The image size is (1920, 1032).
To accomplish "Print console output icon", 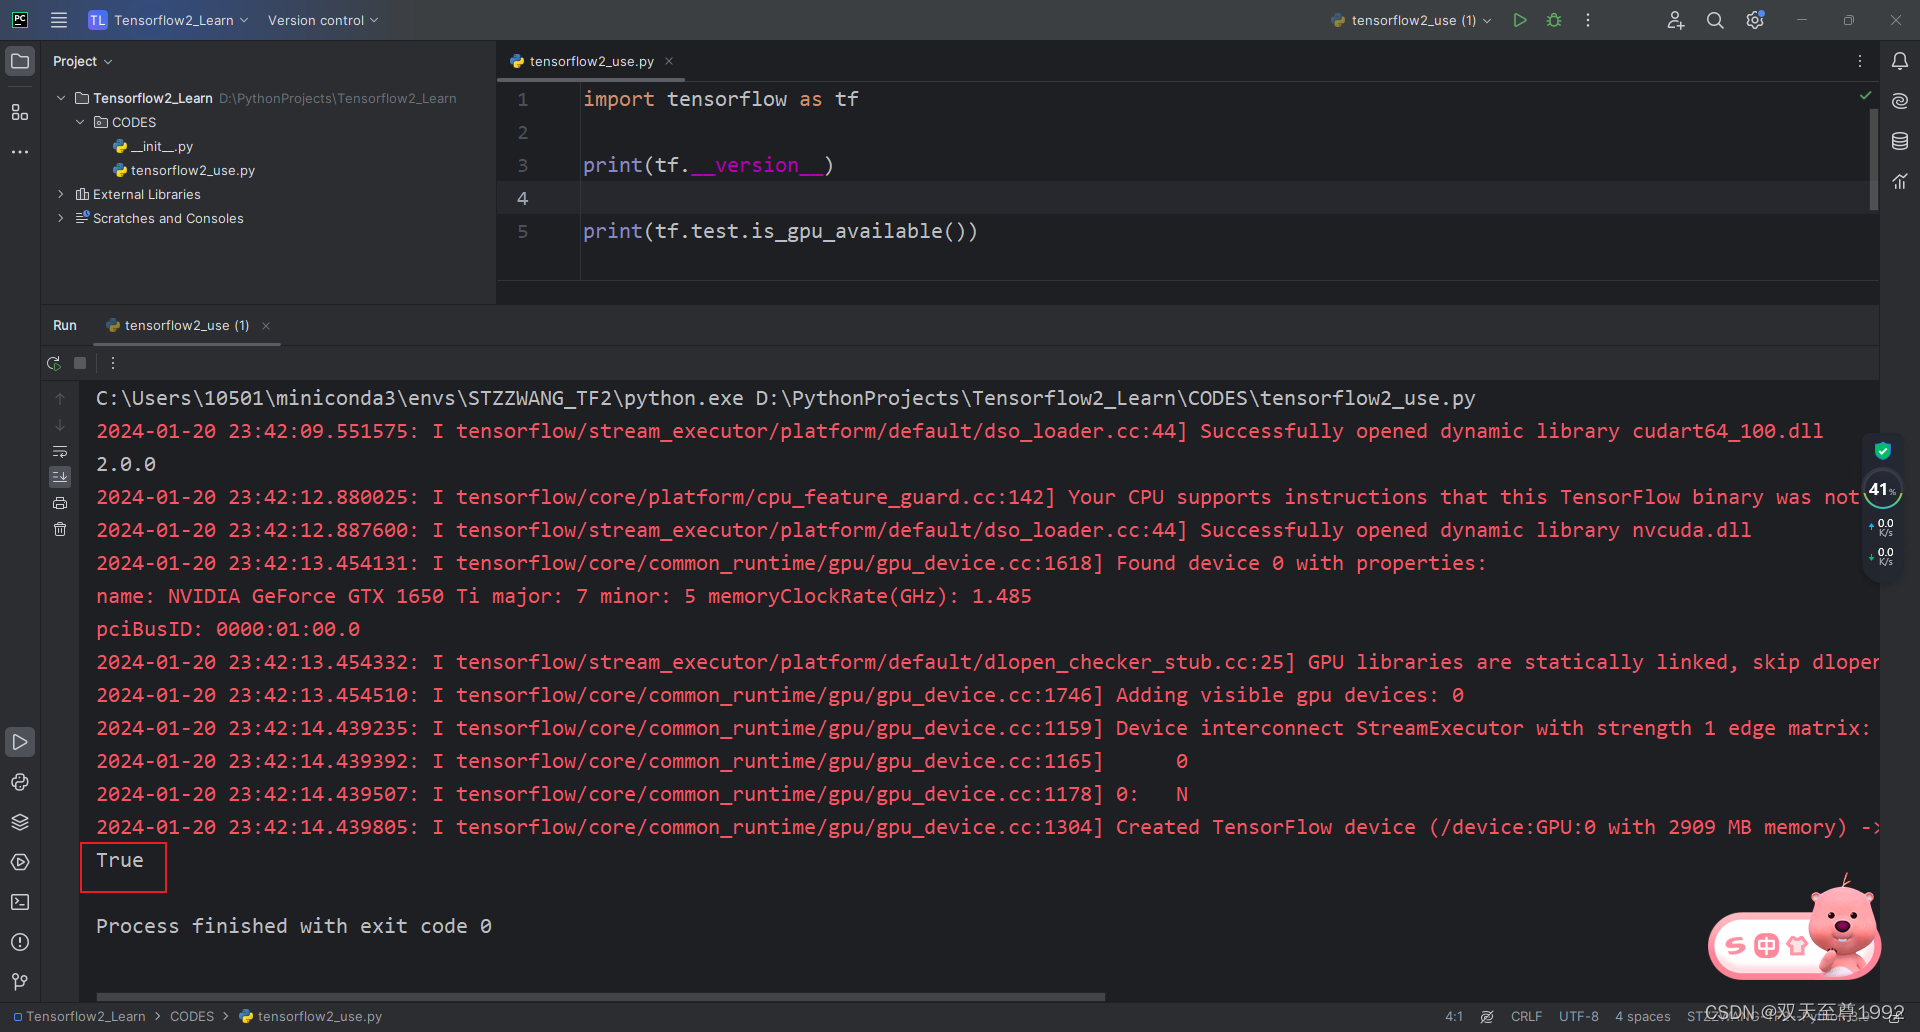I will (60, 503).
